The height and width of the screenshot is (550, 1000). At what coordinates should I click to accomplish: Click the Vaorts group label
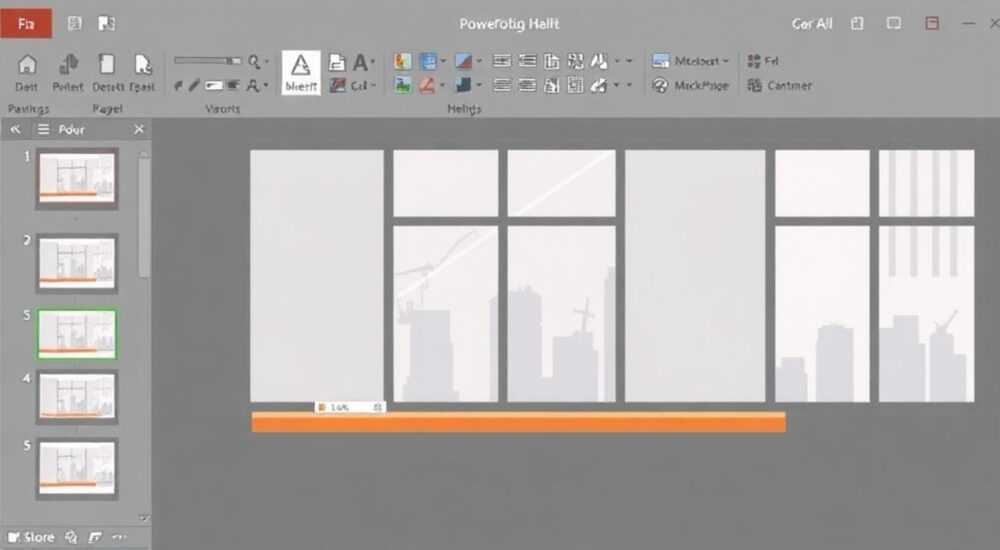click(223, 109)
